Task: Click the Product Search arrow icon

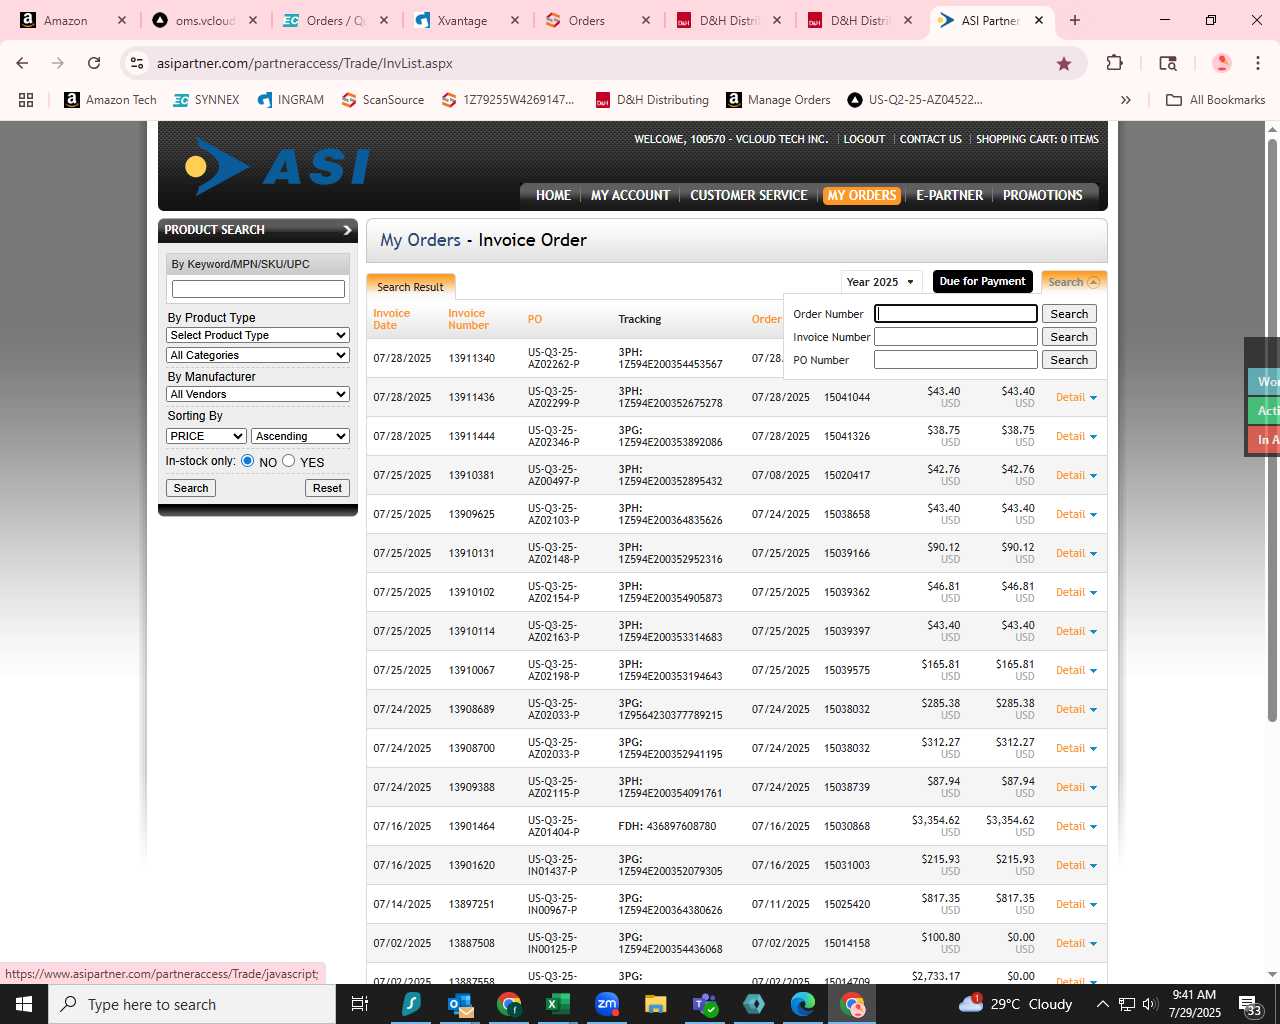Action: pyautogui.click(x=347, y=230)
